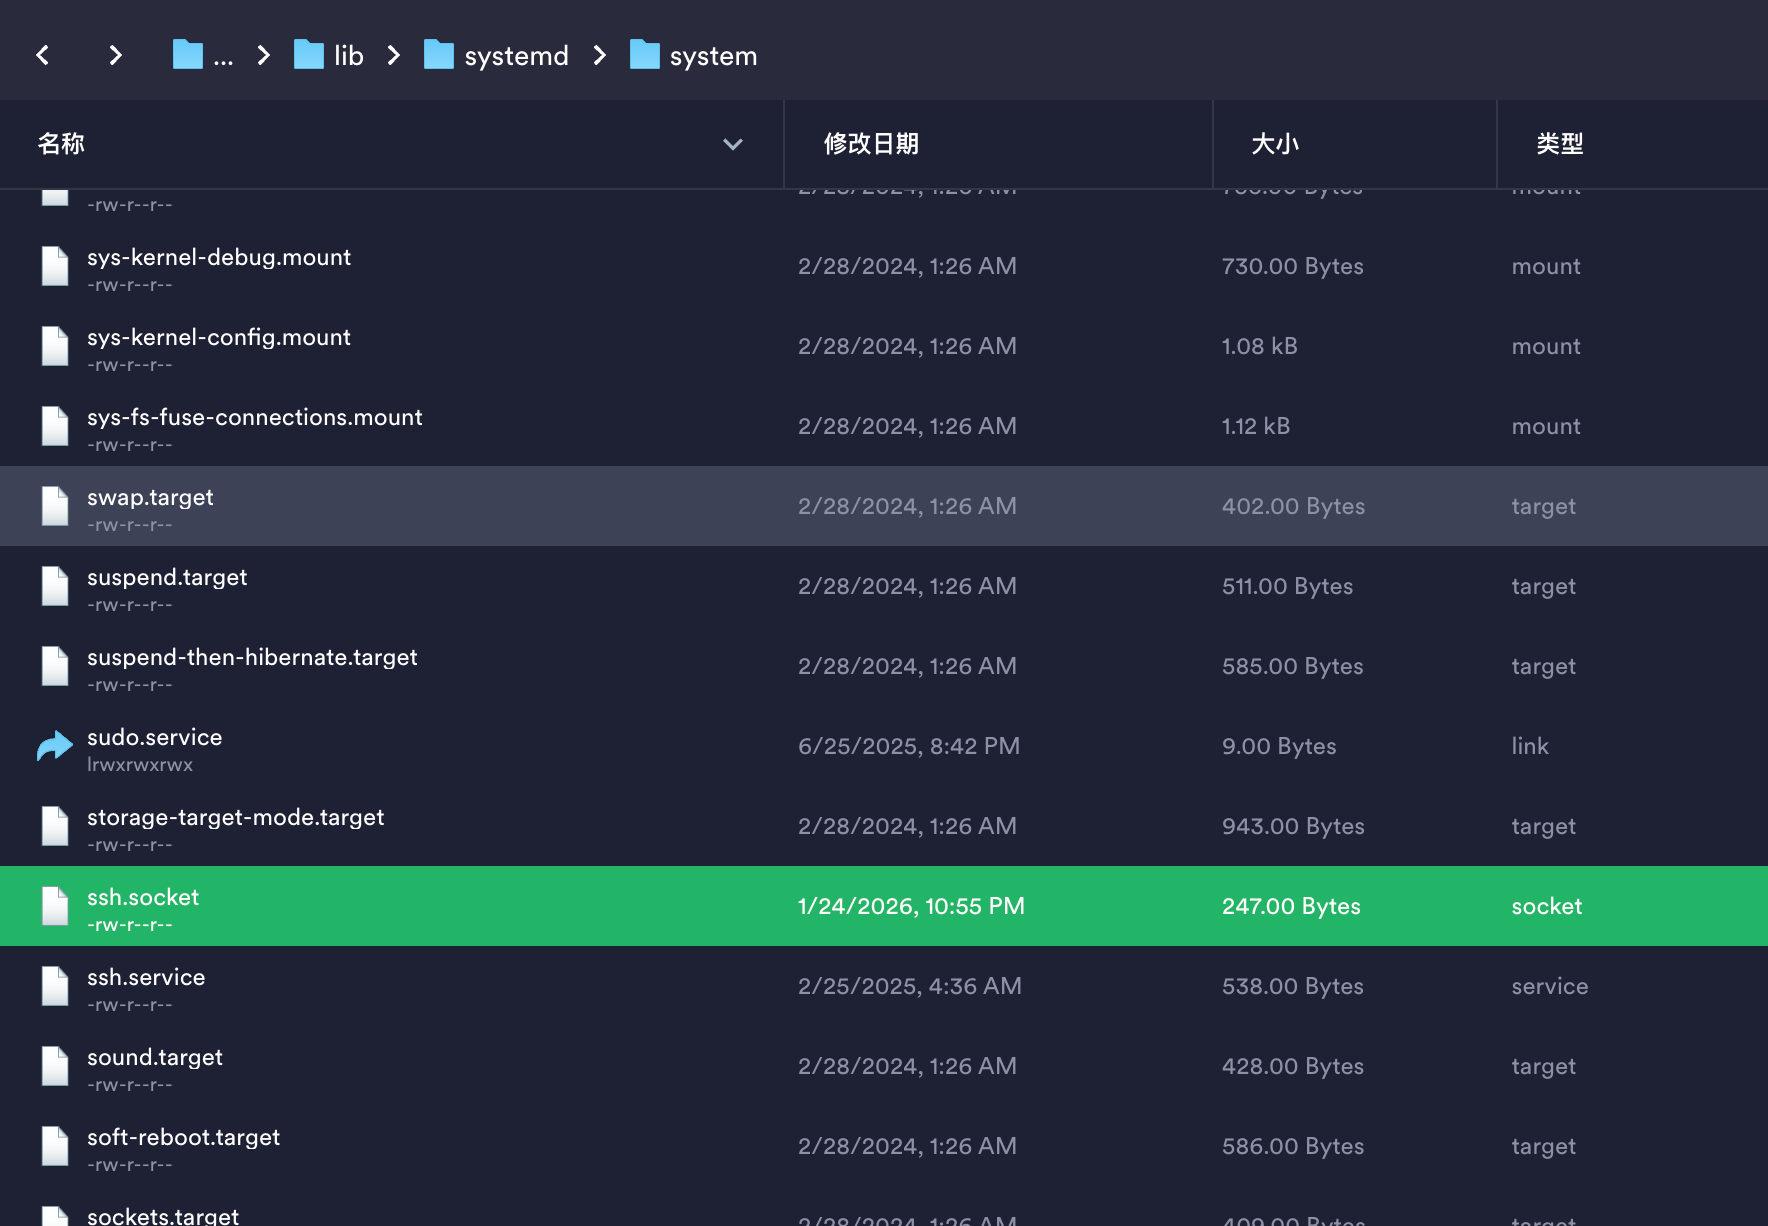Click size 538.00 Bytes of ssh.service

tap(1293, 986)
